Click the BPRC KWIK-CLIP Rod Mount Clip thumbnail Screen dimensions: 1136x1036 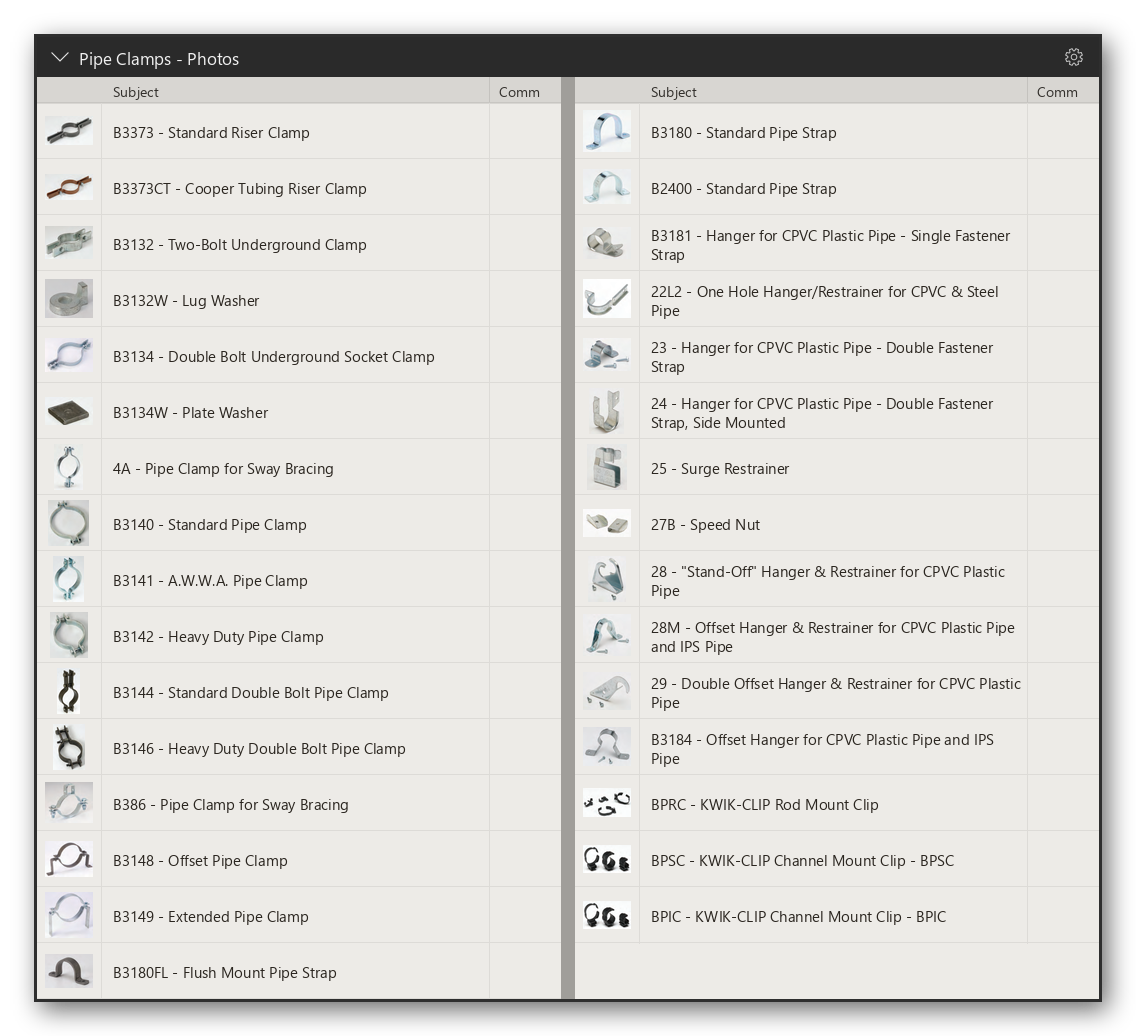(x=606, y=803)
